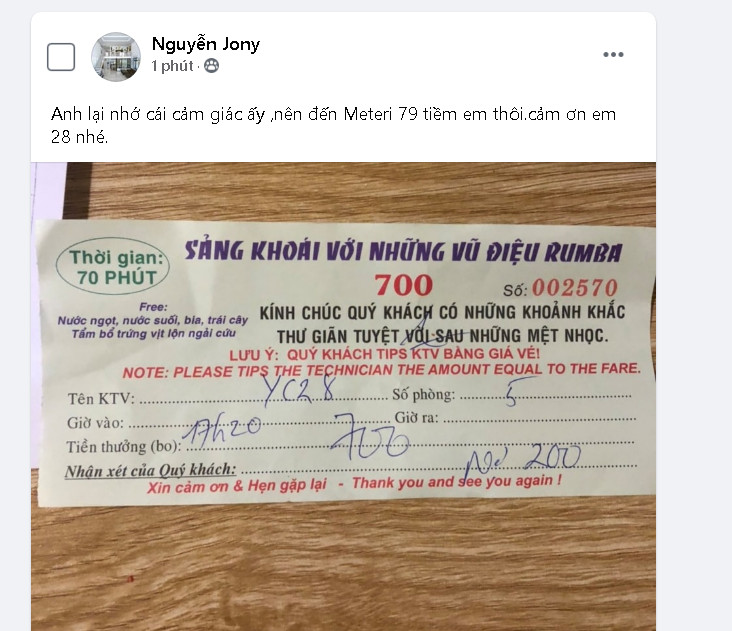The height and width of the screenshot is (631, 732).
Task: Click the audience privacy icon beside timestamp
Action: (211, 66)
